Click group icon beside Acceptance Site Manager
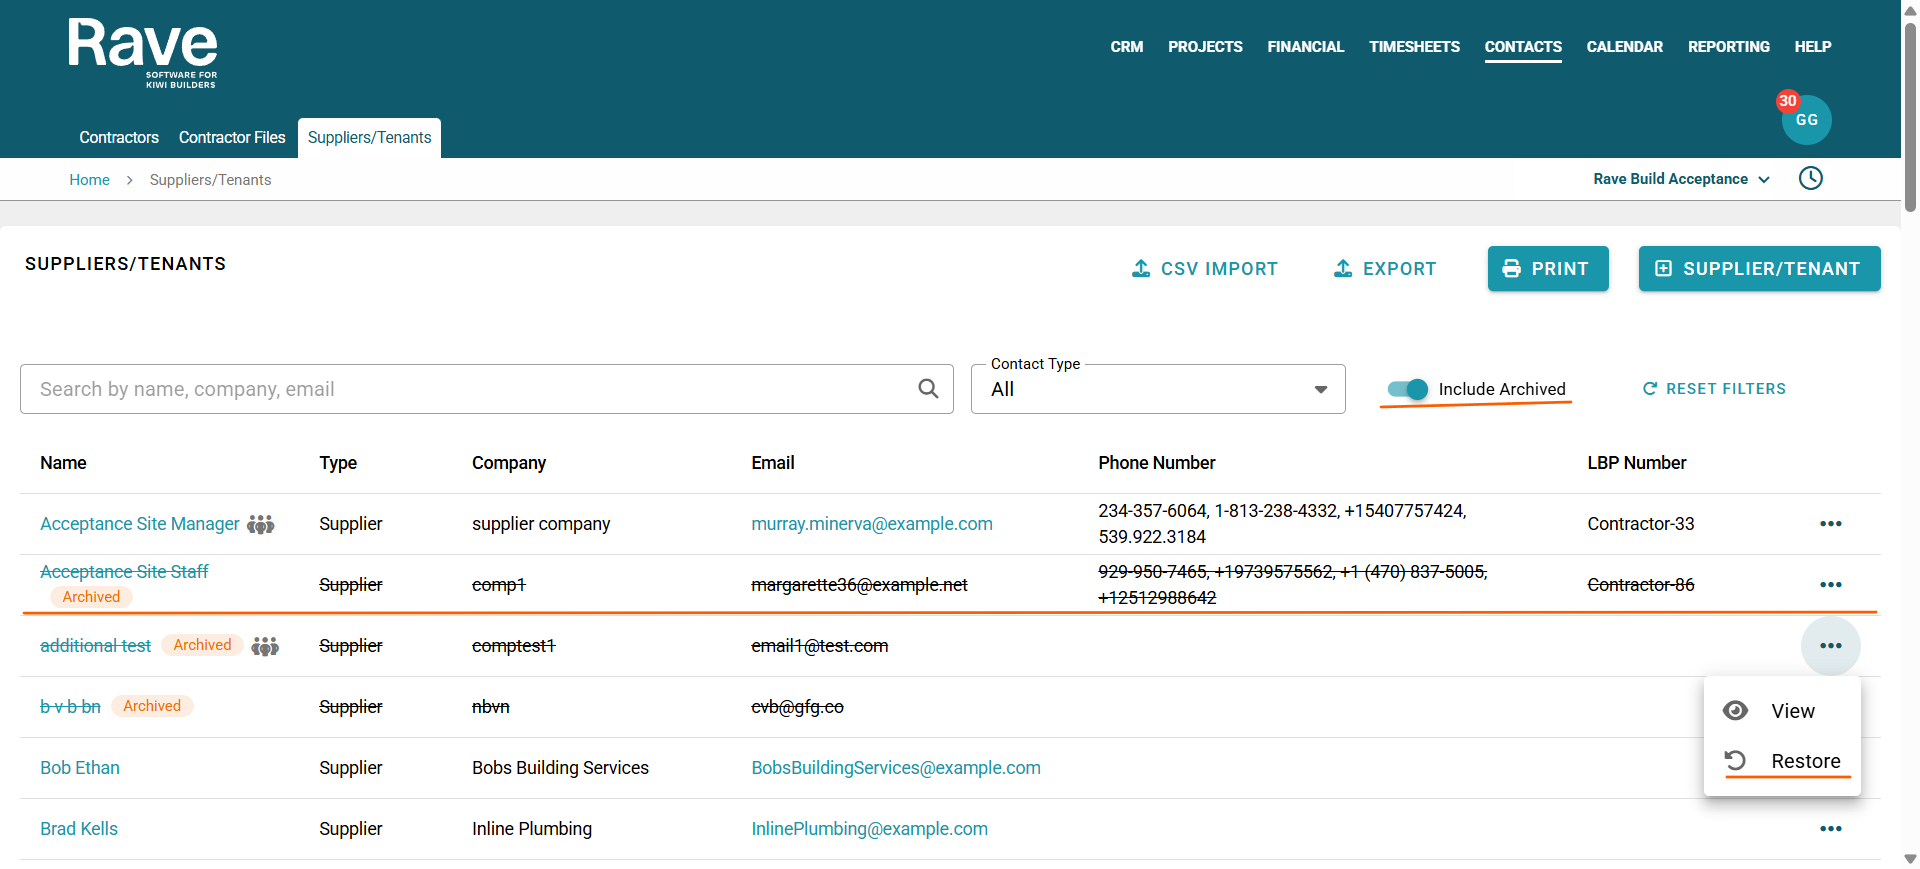The width and height of the screenshot is (1920, 869). pos(261,524)
